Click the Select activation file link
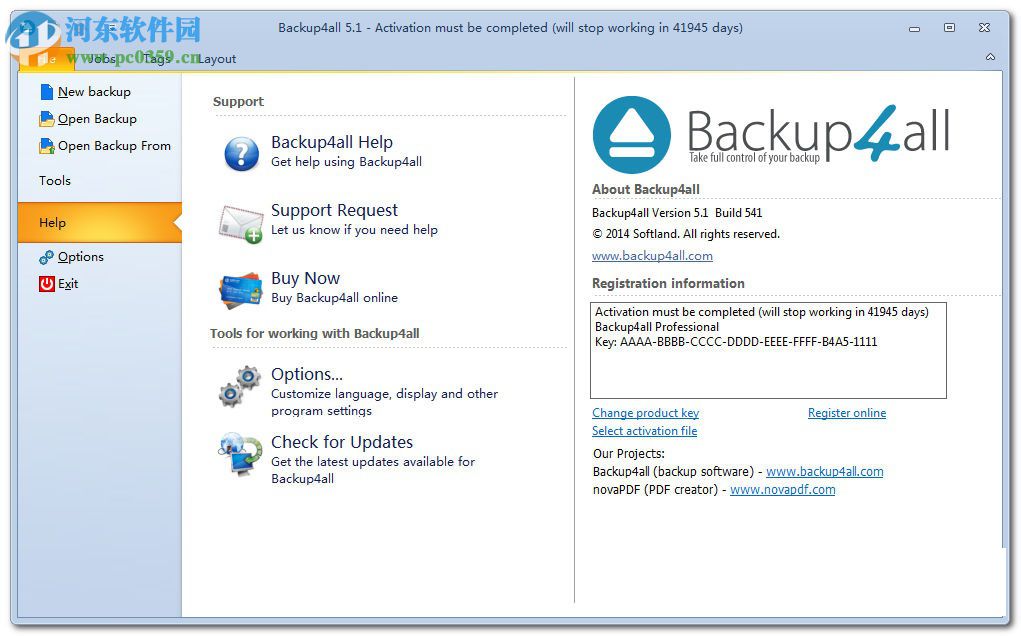Image resolution: width=1021 pixels, height=636 pixels. (644, 431)
